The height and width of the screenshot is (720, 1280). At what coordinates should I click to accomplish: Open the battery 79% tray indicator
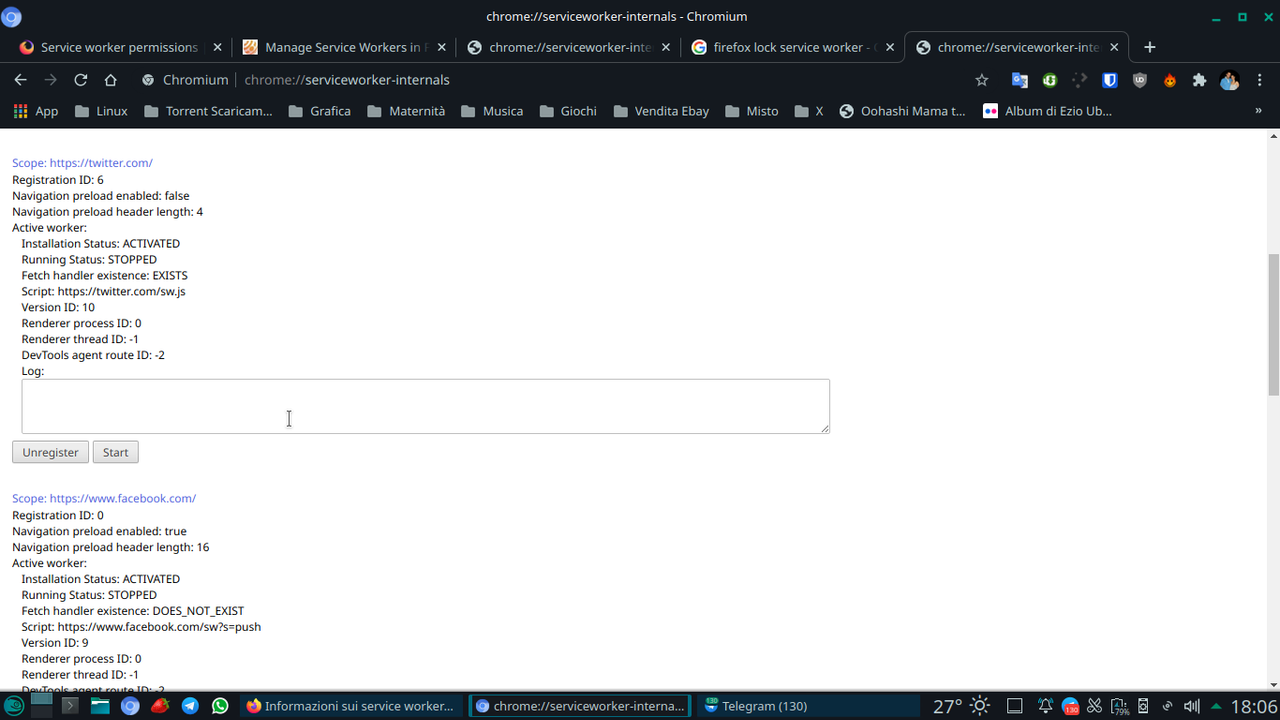tap(1119, 706)
